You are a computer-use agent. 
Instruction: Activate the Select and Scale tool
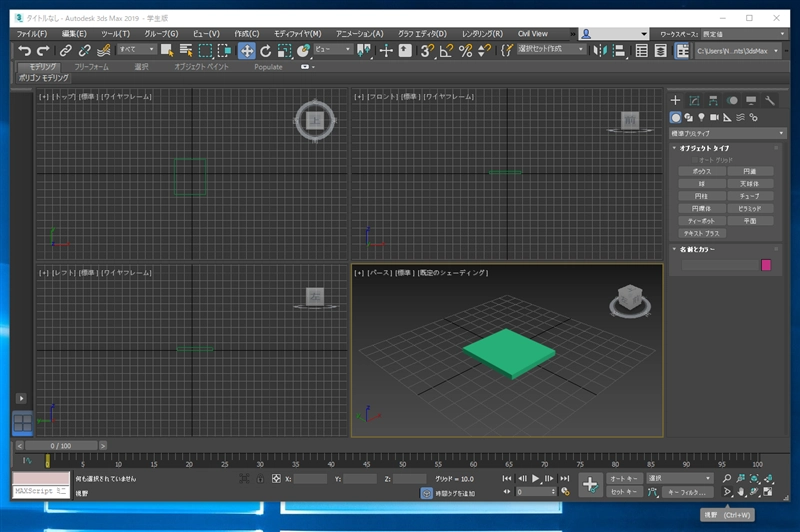pos(284,50)
